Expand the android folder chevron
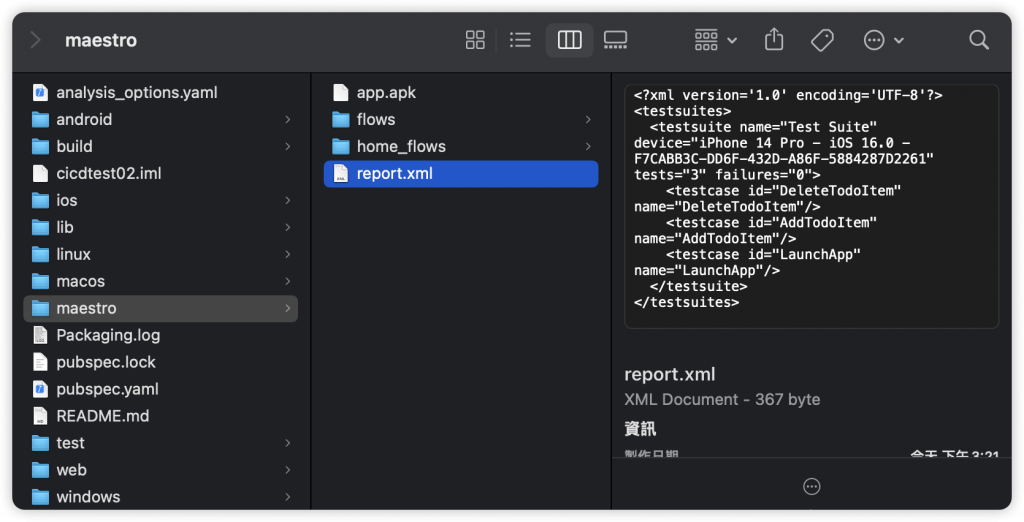This screenshot has width=1024, height=522. point(287,120)
